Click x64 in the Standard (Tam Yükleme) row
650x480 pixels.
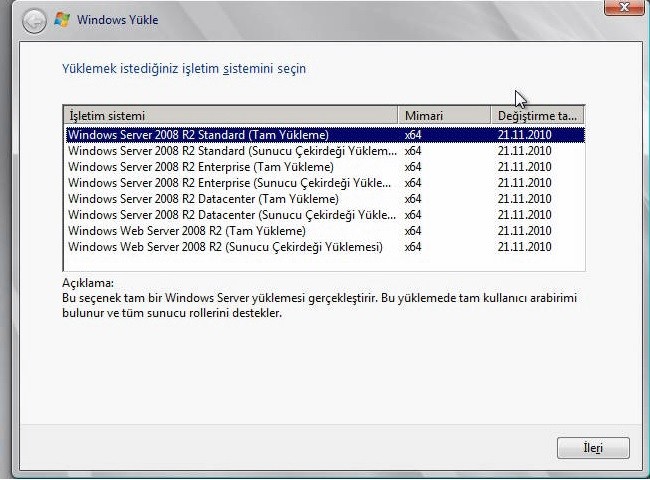(x=413, y=135)
